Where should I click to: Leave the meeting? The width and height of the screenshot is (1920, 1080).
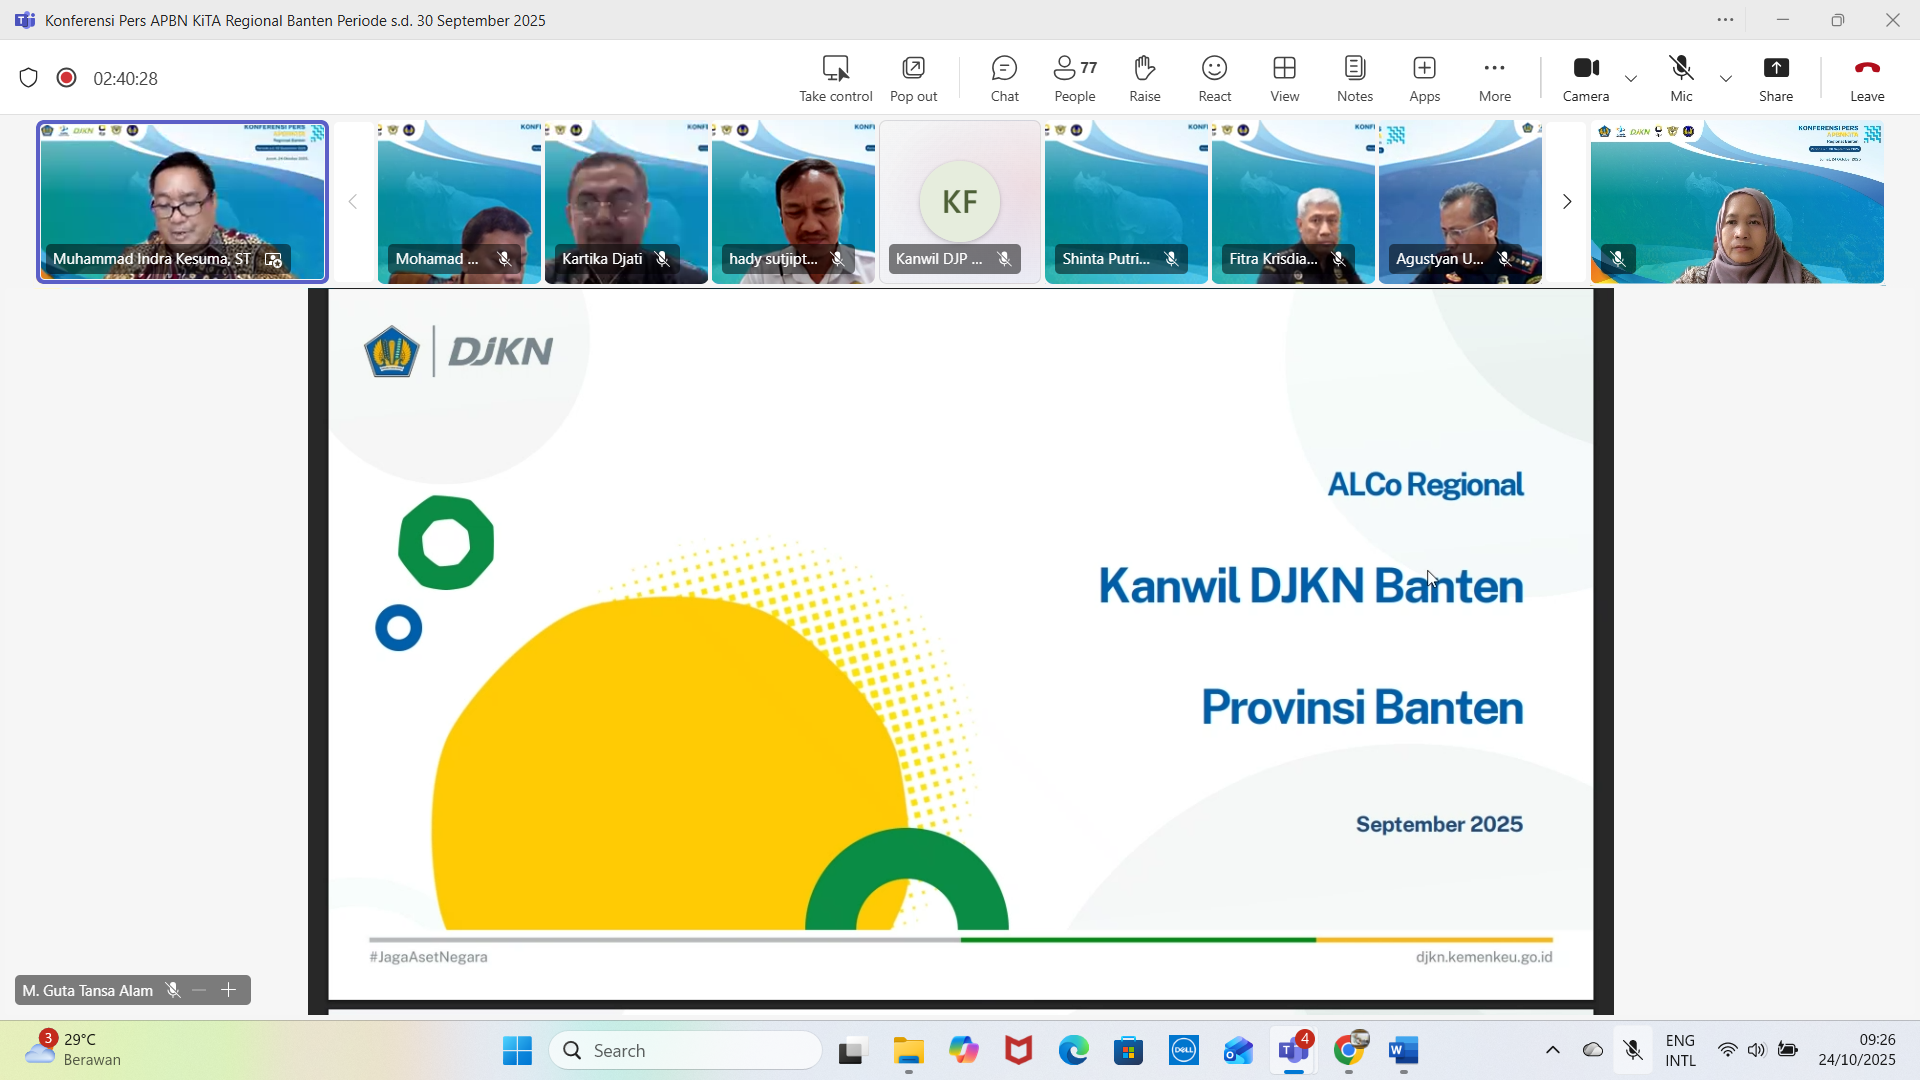click(1866, 78)
